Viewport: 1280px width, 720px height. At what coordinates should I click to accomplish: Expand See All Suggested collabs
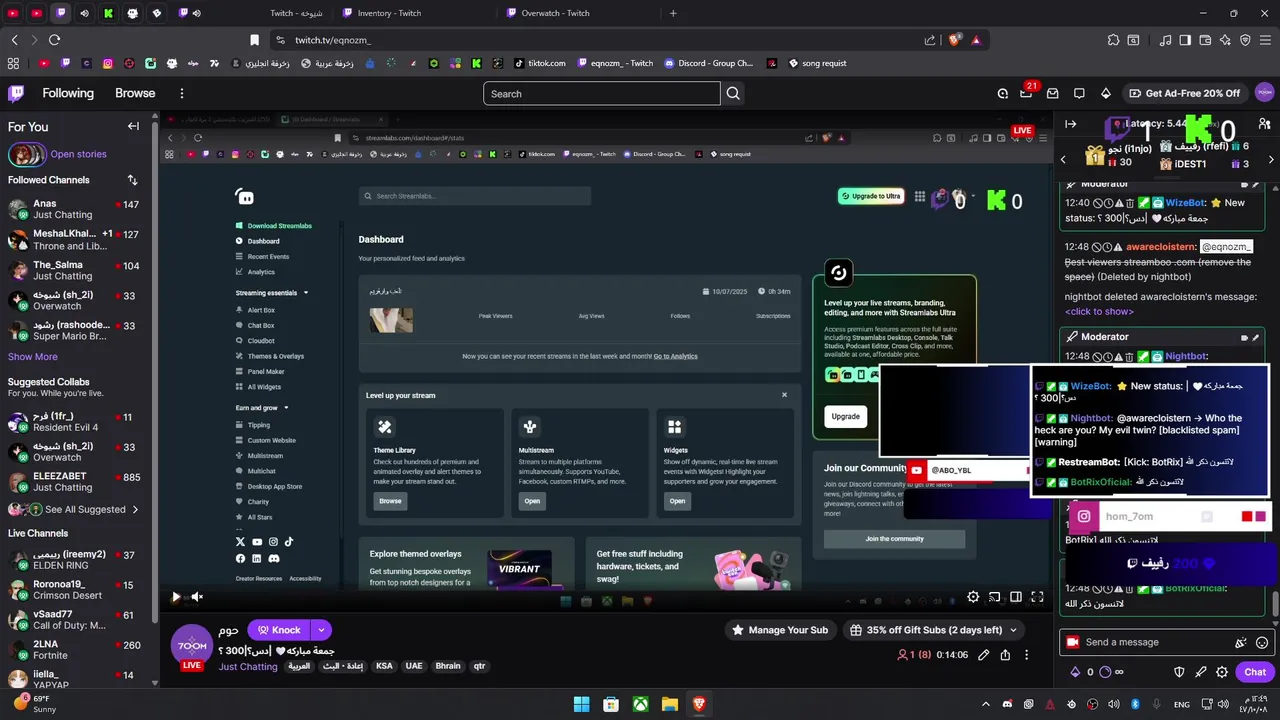pyautogui.click(x=75, y=509)
